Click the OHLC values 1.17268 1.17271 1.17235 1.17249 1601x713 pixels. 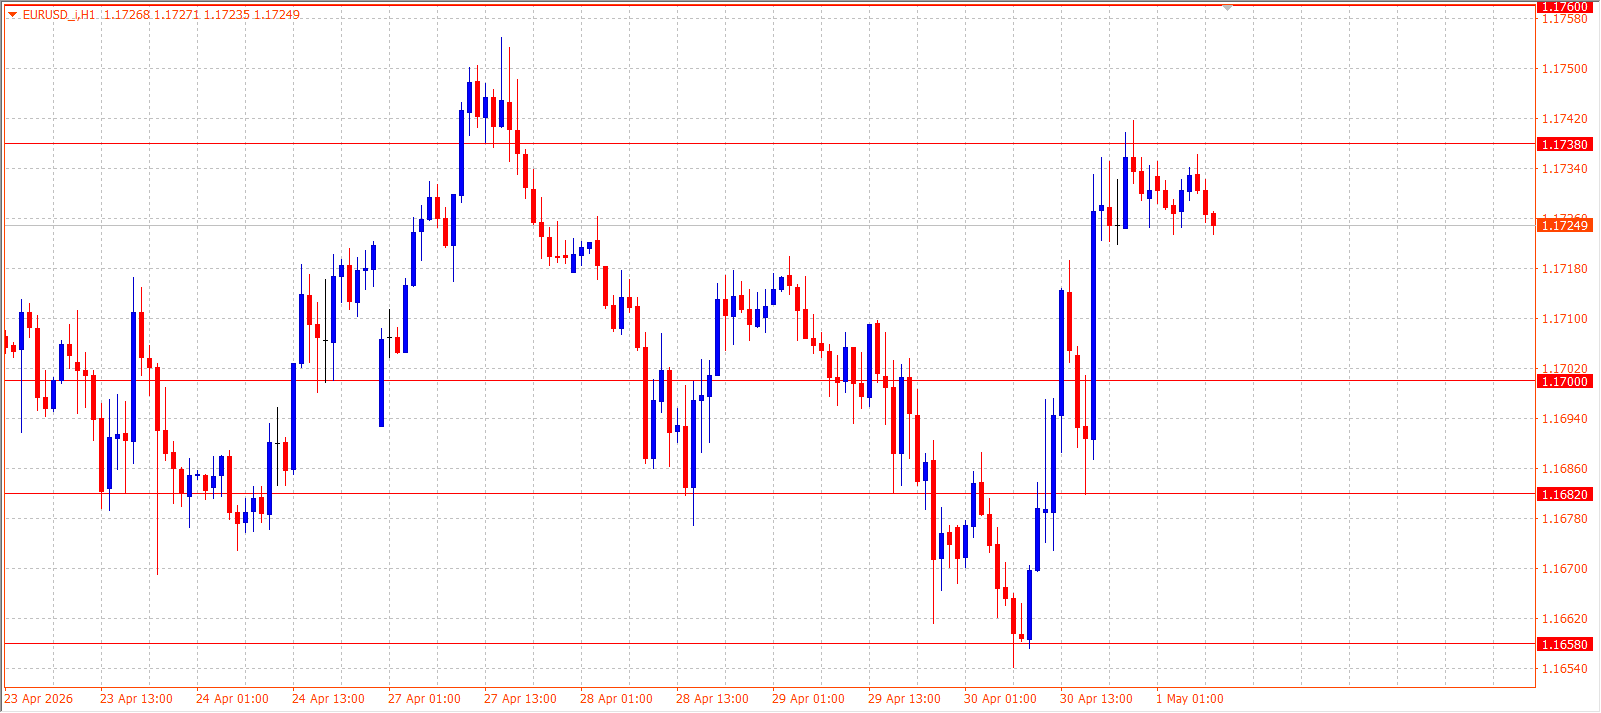pos(202,15)
